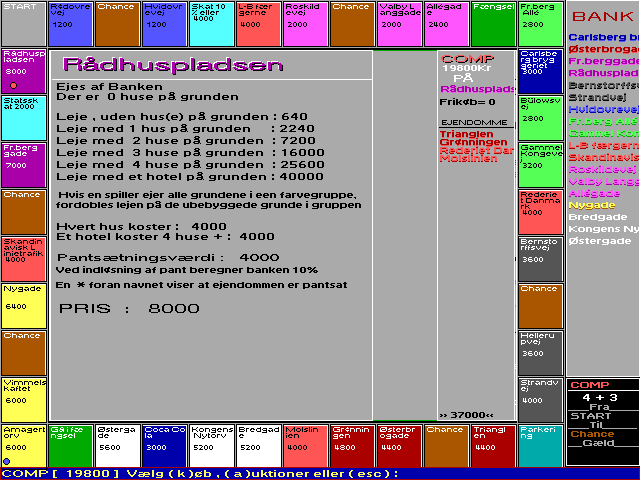Image resolution: width=640 pixels, height=480 pixels.
Task: Select the Grønningen 4800 board square
Action: click(x=352, y=446)
